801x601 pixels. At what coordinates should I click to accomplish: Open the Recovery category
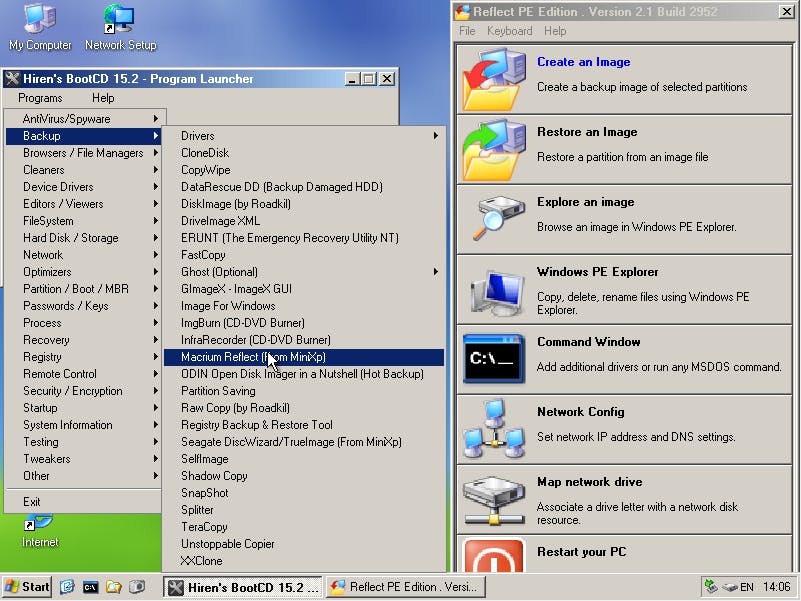pos(85,340)
